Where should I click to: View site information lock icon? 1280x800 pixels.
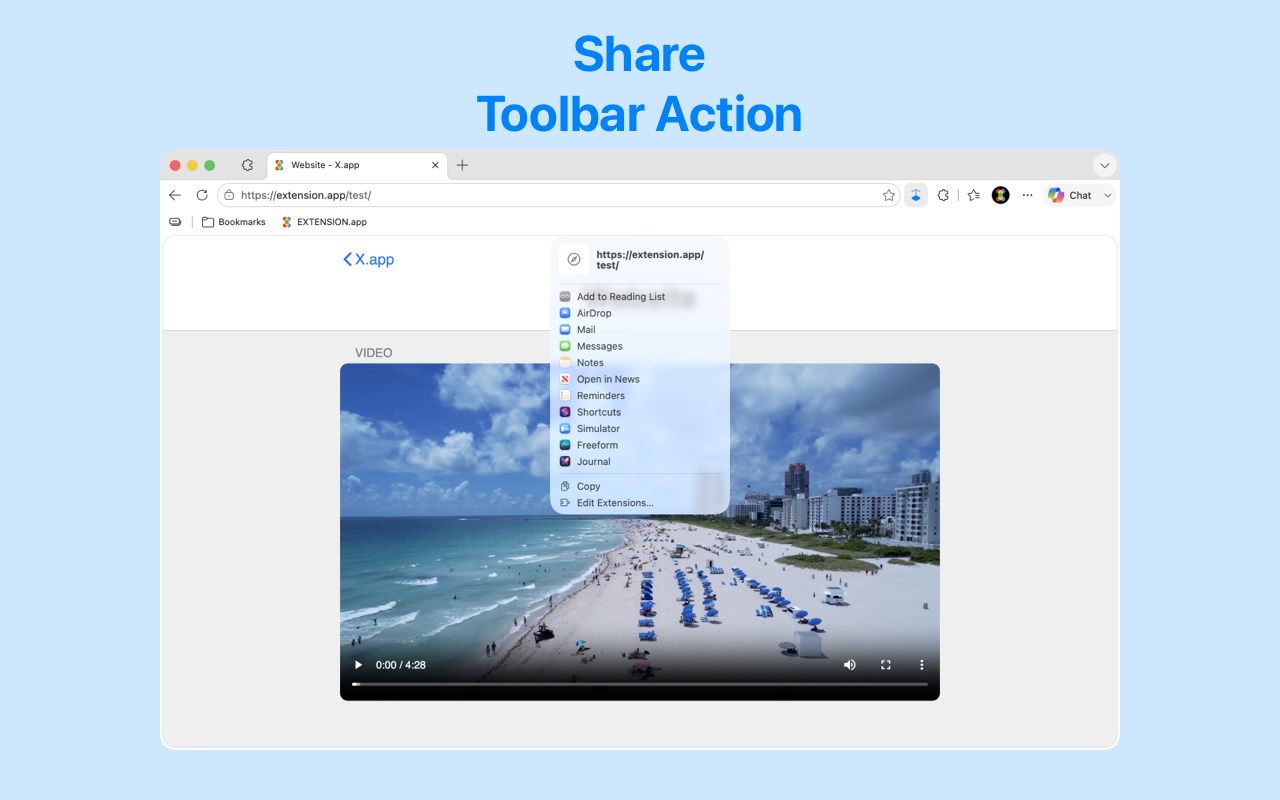coord(229,195)
